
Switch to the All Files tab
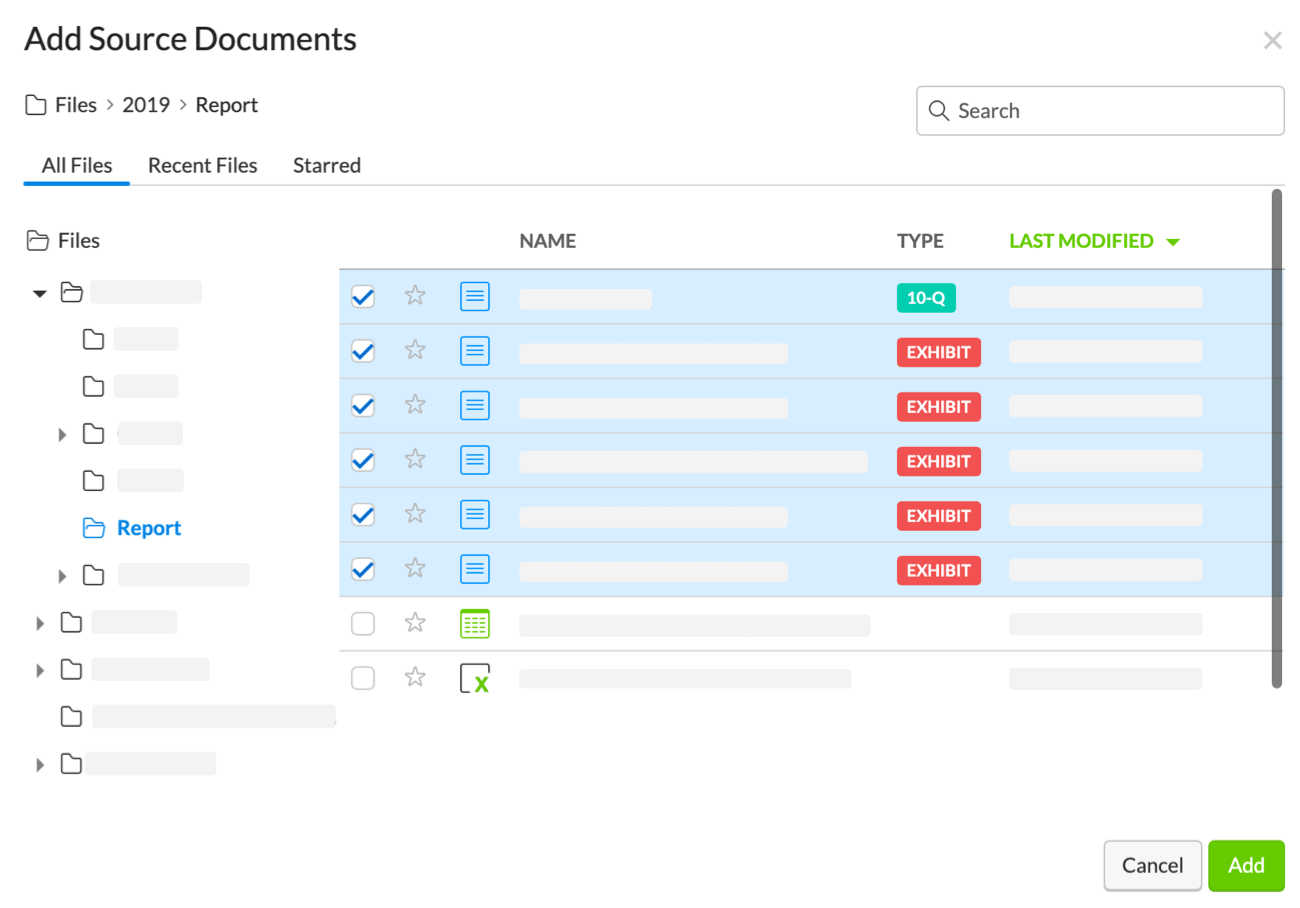point(77,165)
